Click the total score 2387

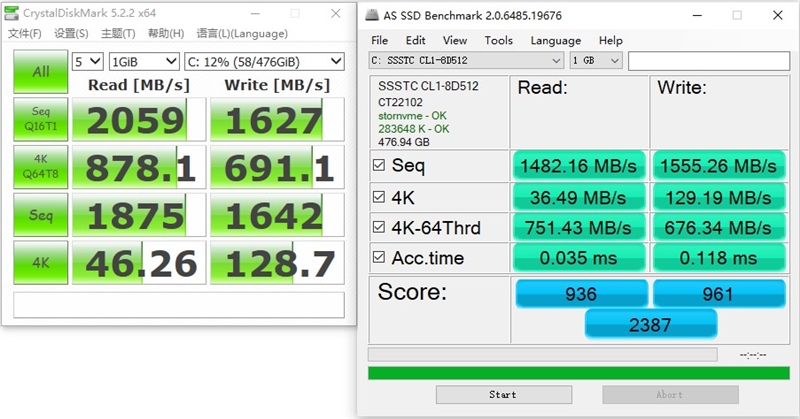pyautogui.click(x=651, y=325)
